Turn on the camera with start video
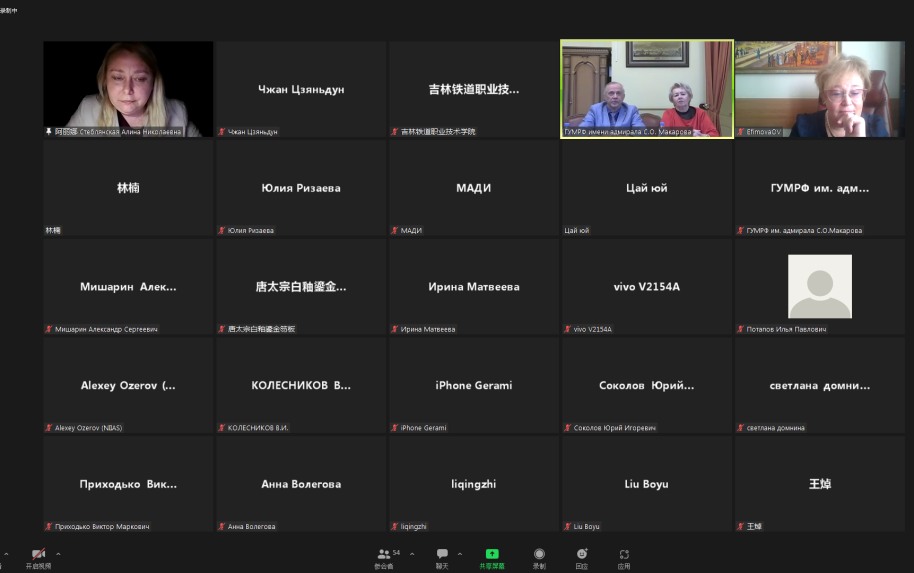This screenshot has height=573, width=914. coord(38,554)
